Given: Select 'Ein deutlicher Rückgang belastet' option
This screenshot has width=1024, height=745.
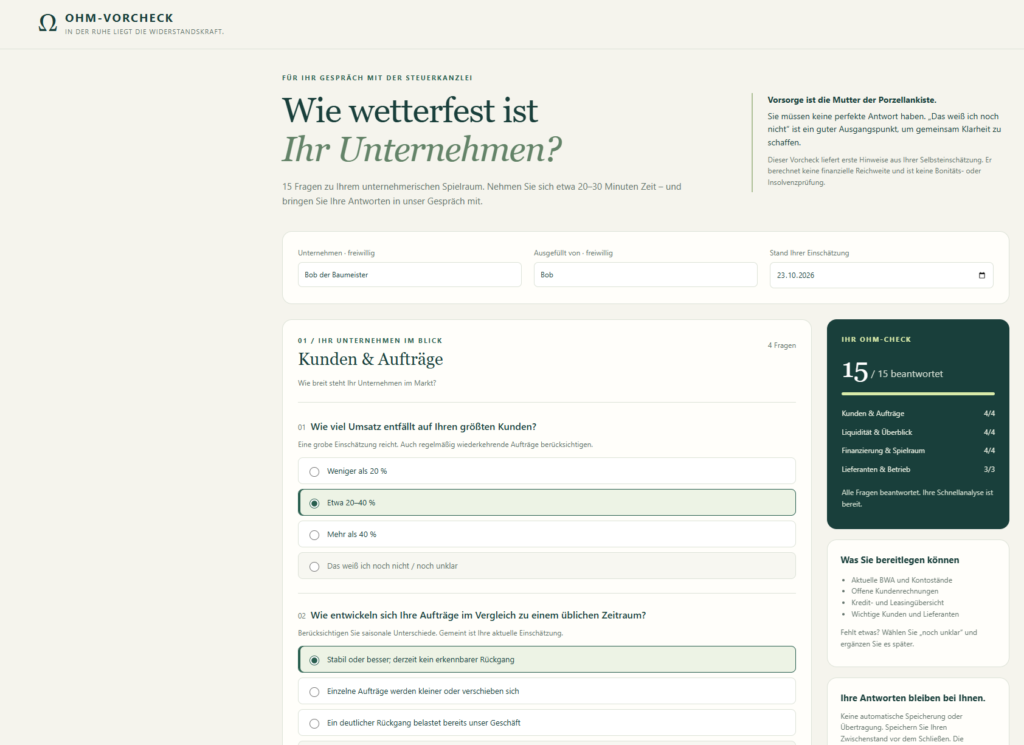Looking at the screenshot, I should (547, 723).
